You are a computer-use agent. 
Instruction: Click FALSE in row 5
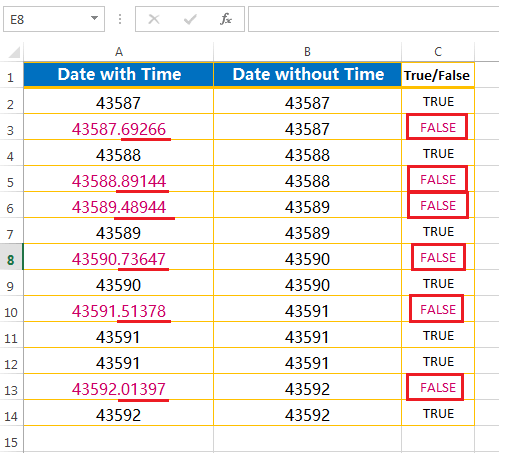pos(438,179)
